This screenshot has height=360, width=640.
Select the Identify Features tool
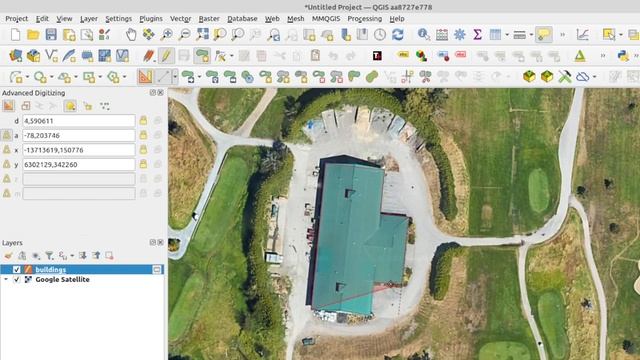424,35
